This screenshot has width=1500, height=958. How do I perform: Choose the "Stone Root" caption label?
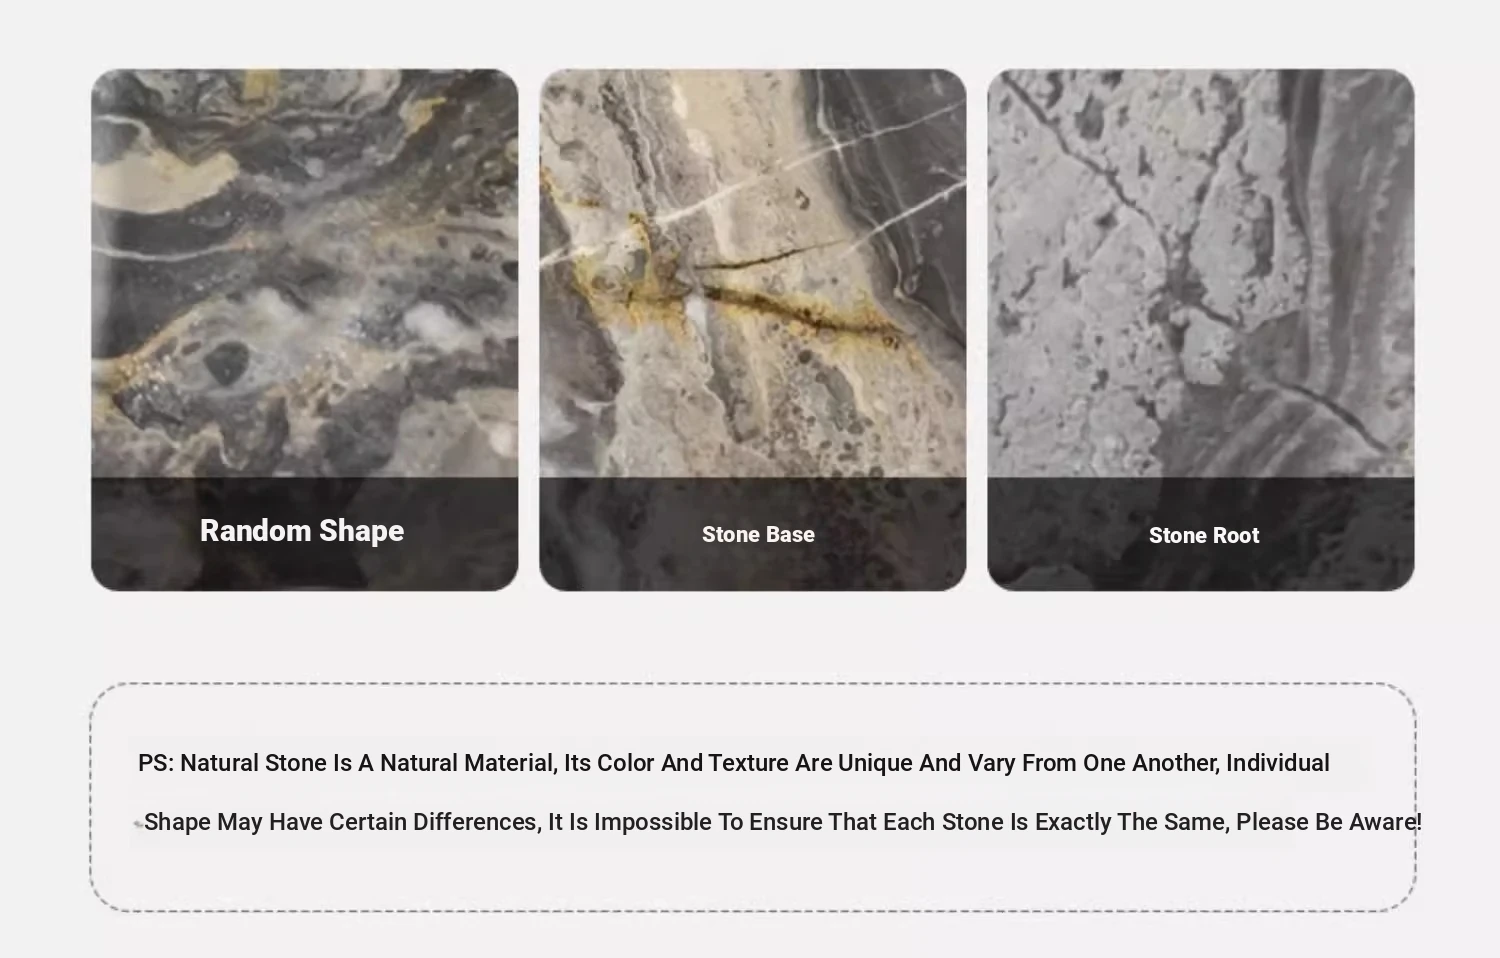[1204, 536]
